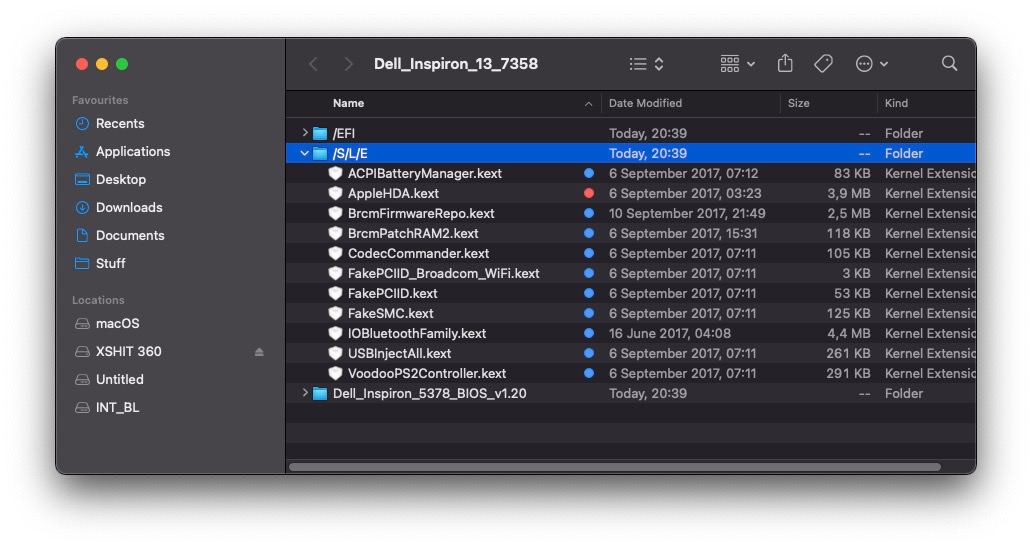Viewport: 1032px width, 548px height.
Task: Click the 10 September 2017, 21:49 date
Action: pos(687,214)
